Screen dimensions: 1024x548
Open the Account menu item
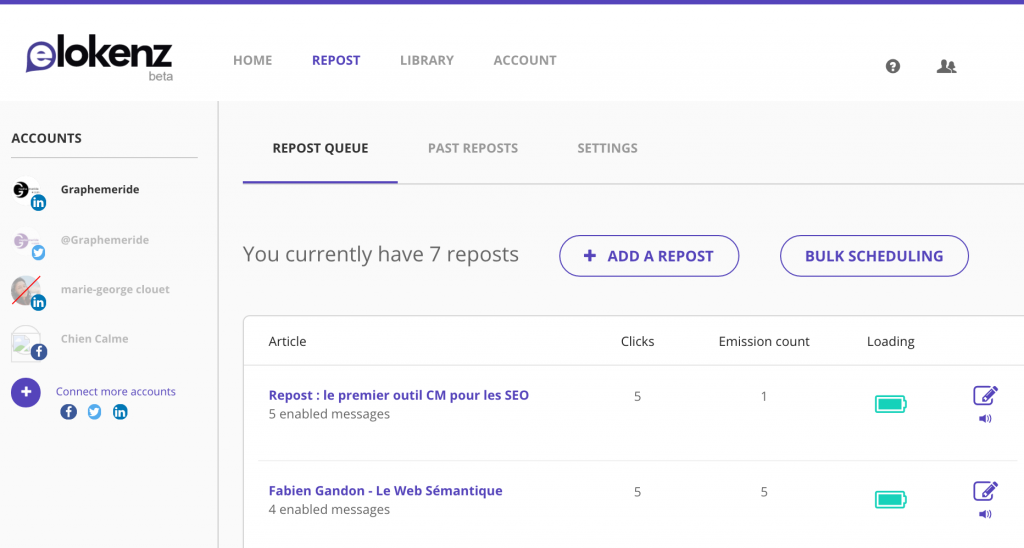(525, 60)
